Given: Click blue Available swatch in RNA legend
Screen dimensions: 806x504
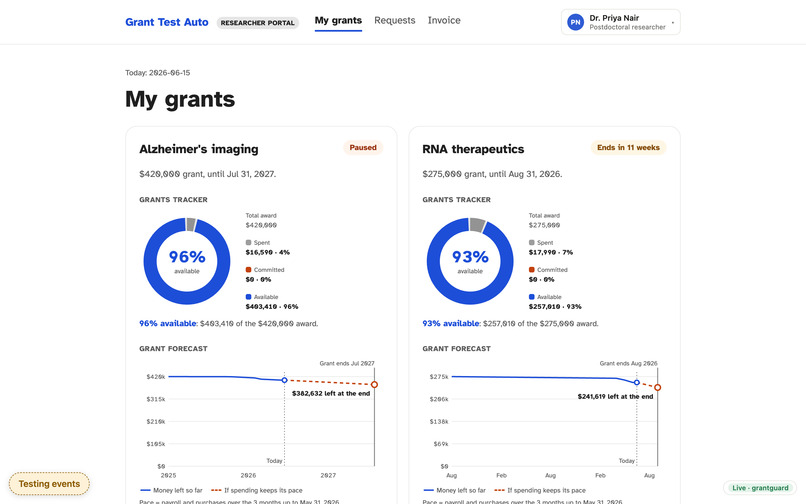Looking at the screenshot, I should pyautogui.click(x=532, y=297).
